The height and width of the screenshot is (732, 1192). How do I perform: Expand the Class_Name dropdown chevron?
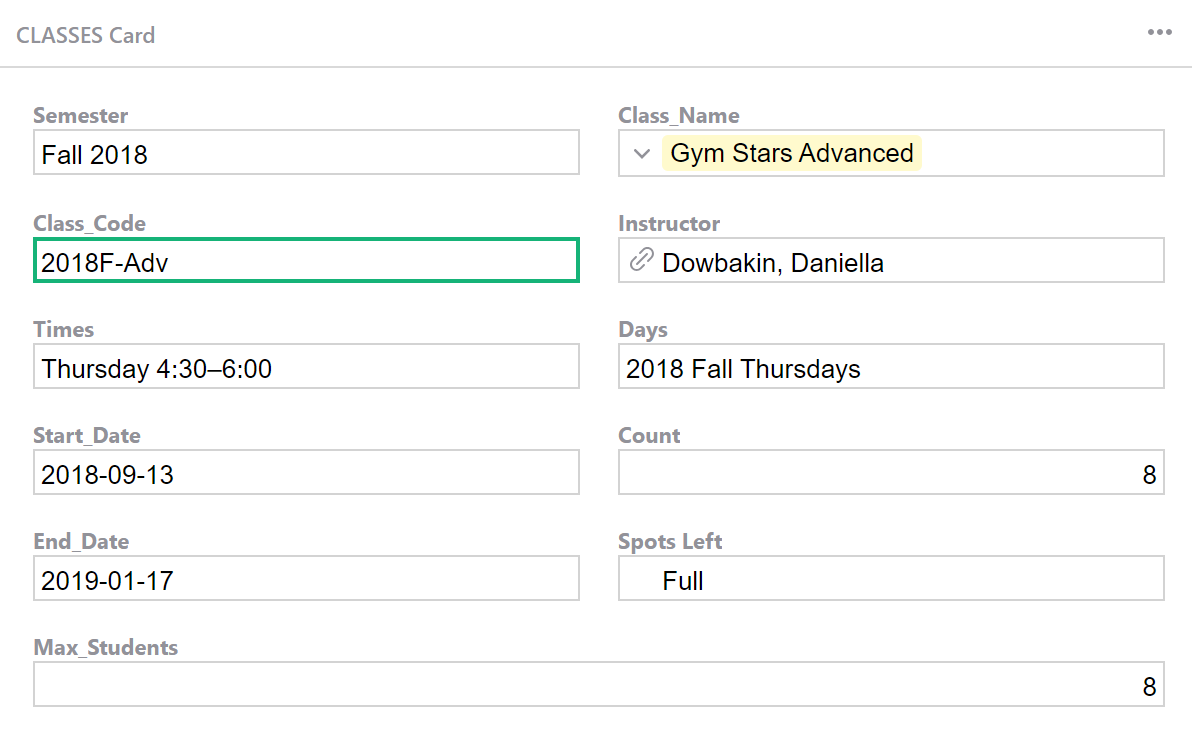coord(640,154)
